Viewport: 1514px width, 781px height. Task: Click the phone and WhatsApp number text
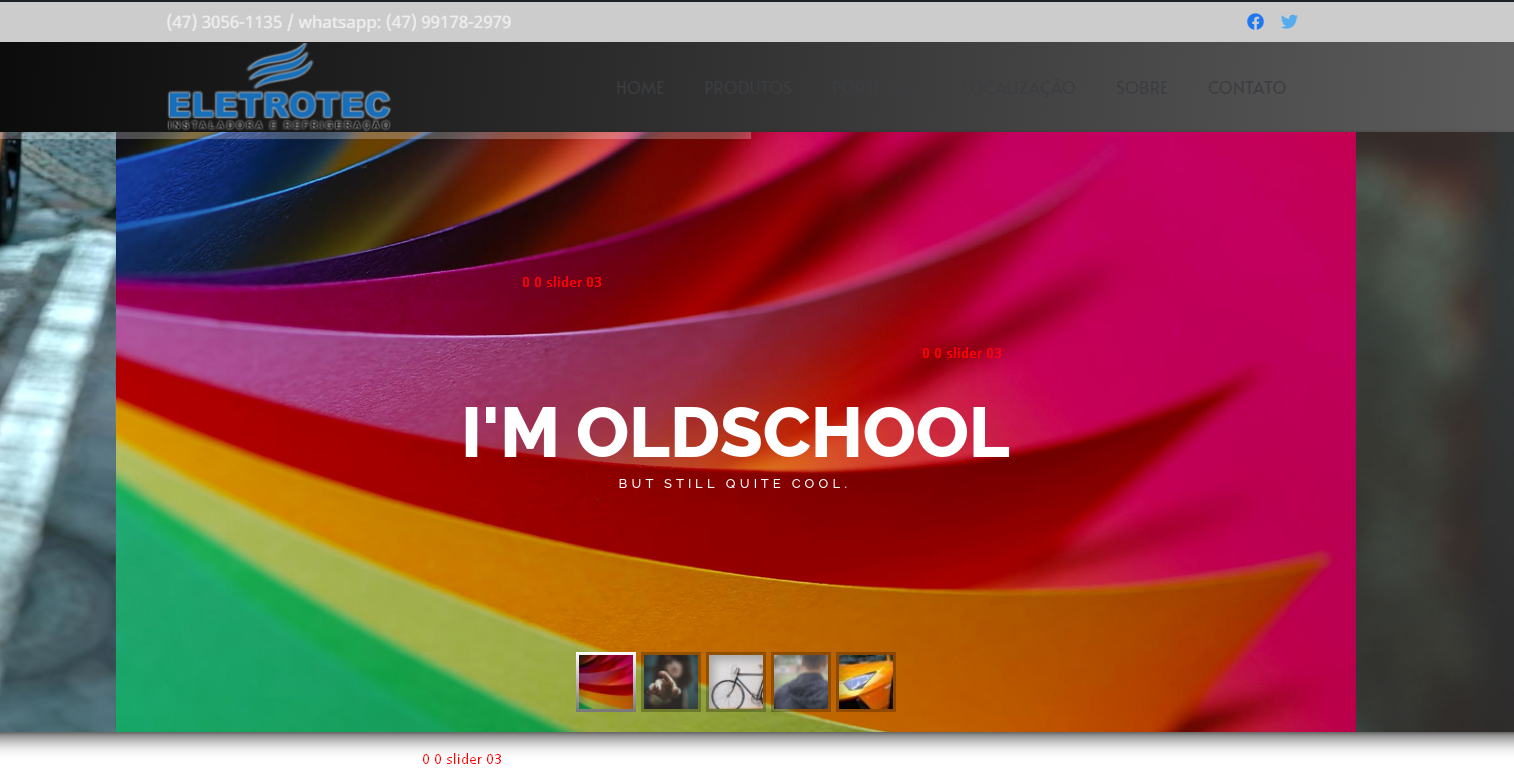(338, 22)
